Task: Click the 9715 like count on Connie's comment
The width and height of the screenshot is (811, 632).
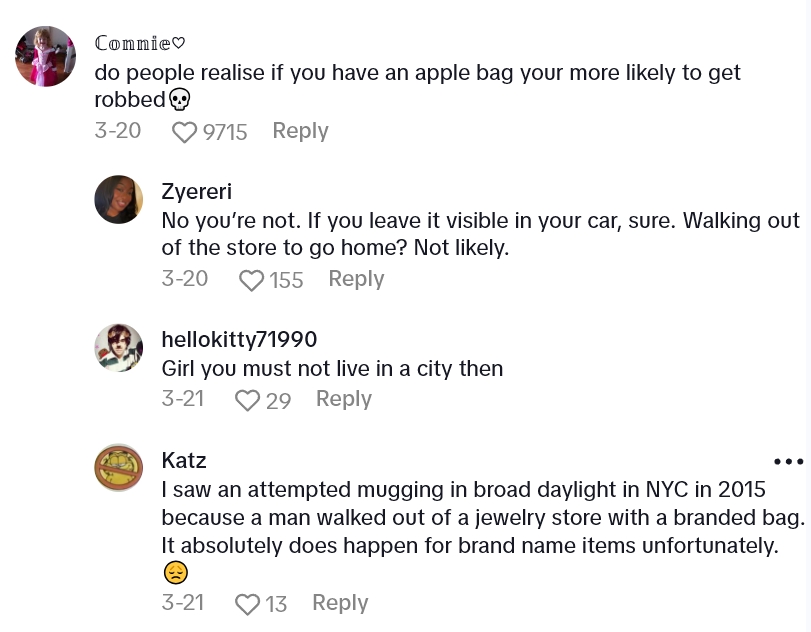Action: pyautogui.click(x=225, y=132)
